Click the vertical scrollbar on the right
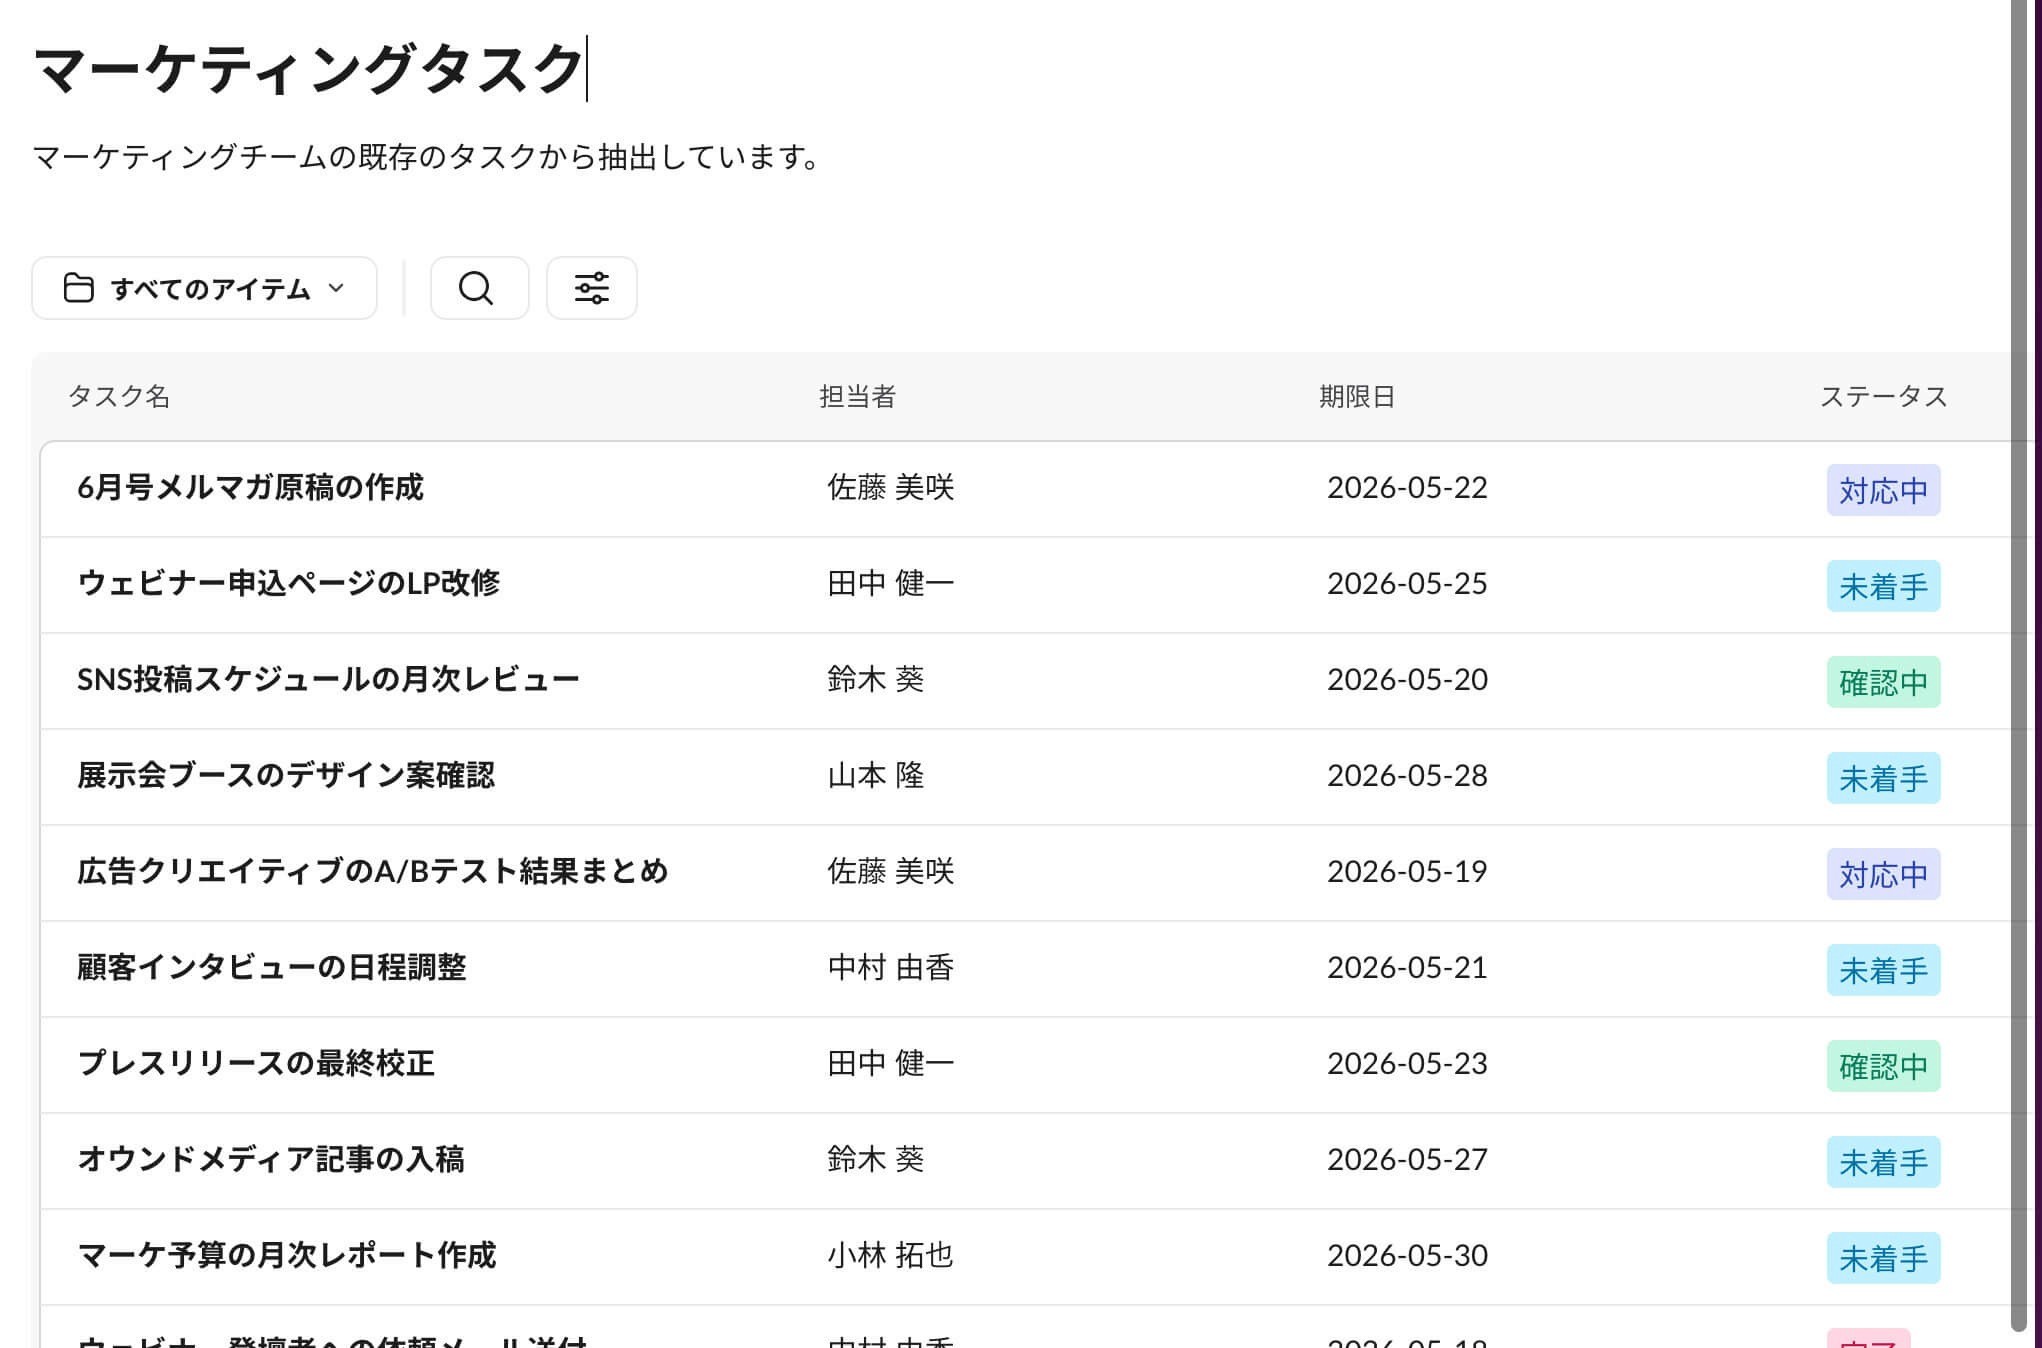The height and width of the screenshot is (1348, 2042). pyautogui.click(x=2019, y=665)
